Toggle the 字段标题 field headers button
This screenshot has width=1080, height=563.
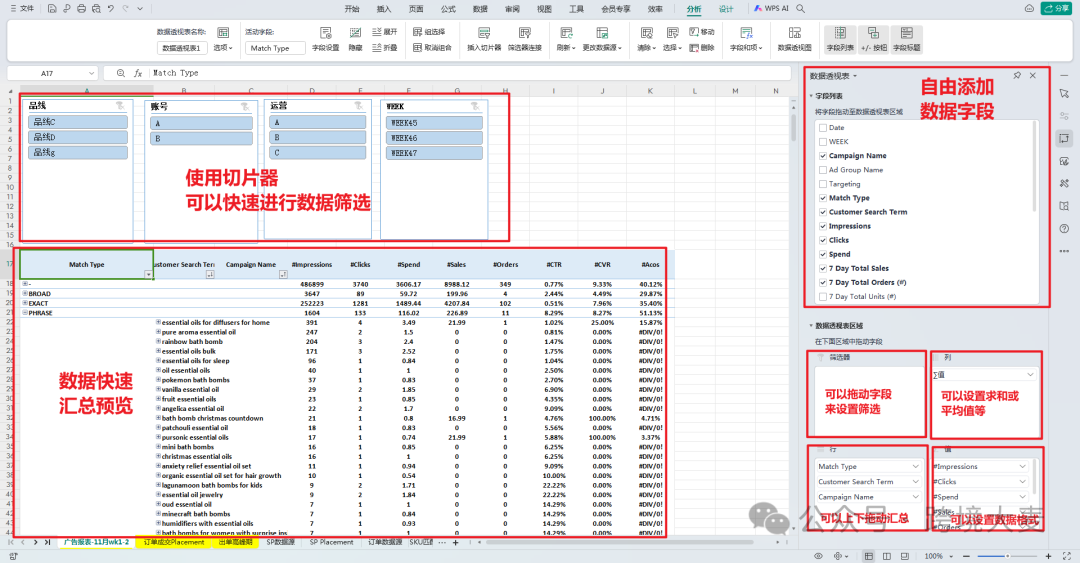tap(906, 39)
